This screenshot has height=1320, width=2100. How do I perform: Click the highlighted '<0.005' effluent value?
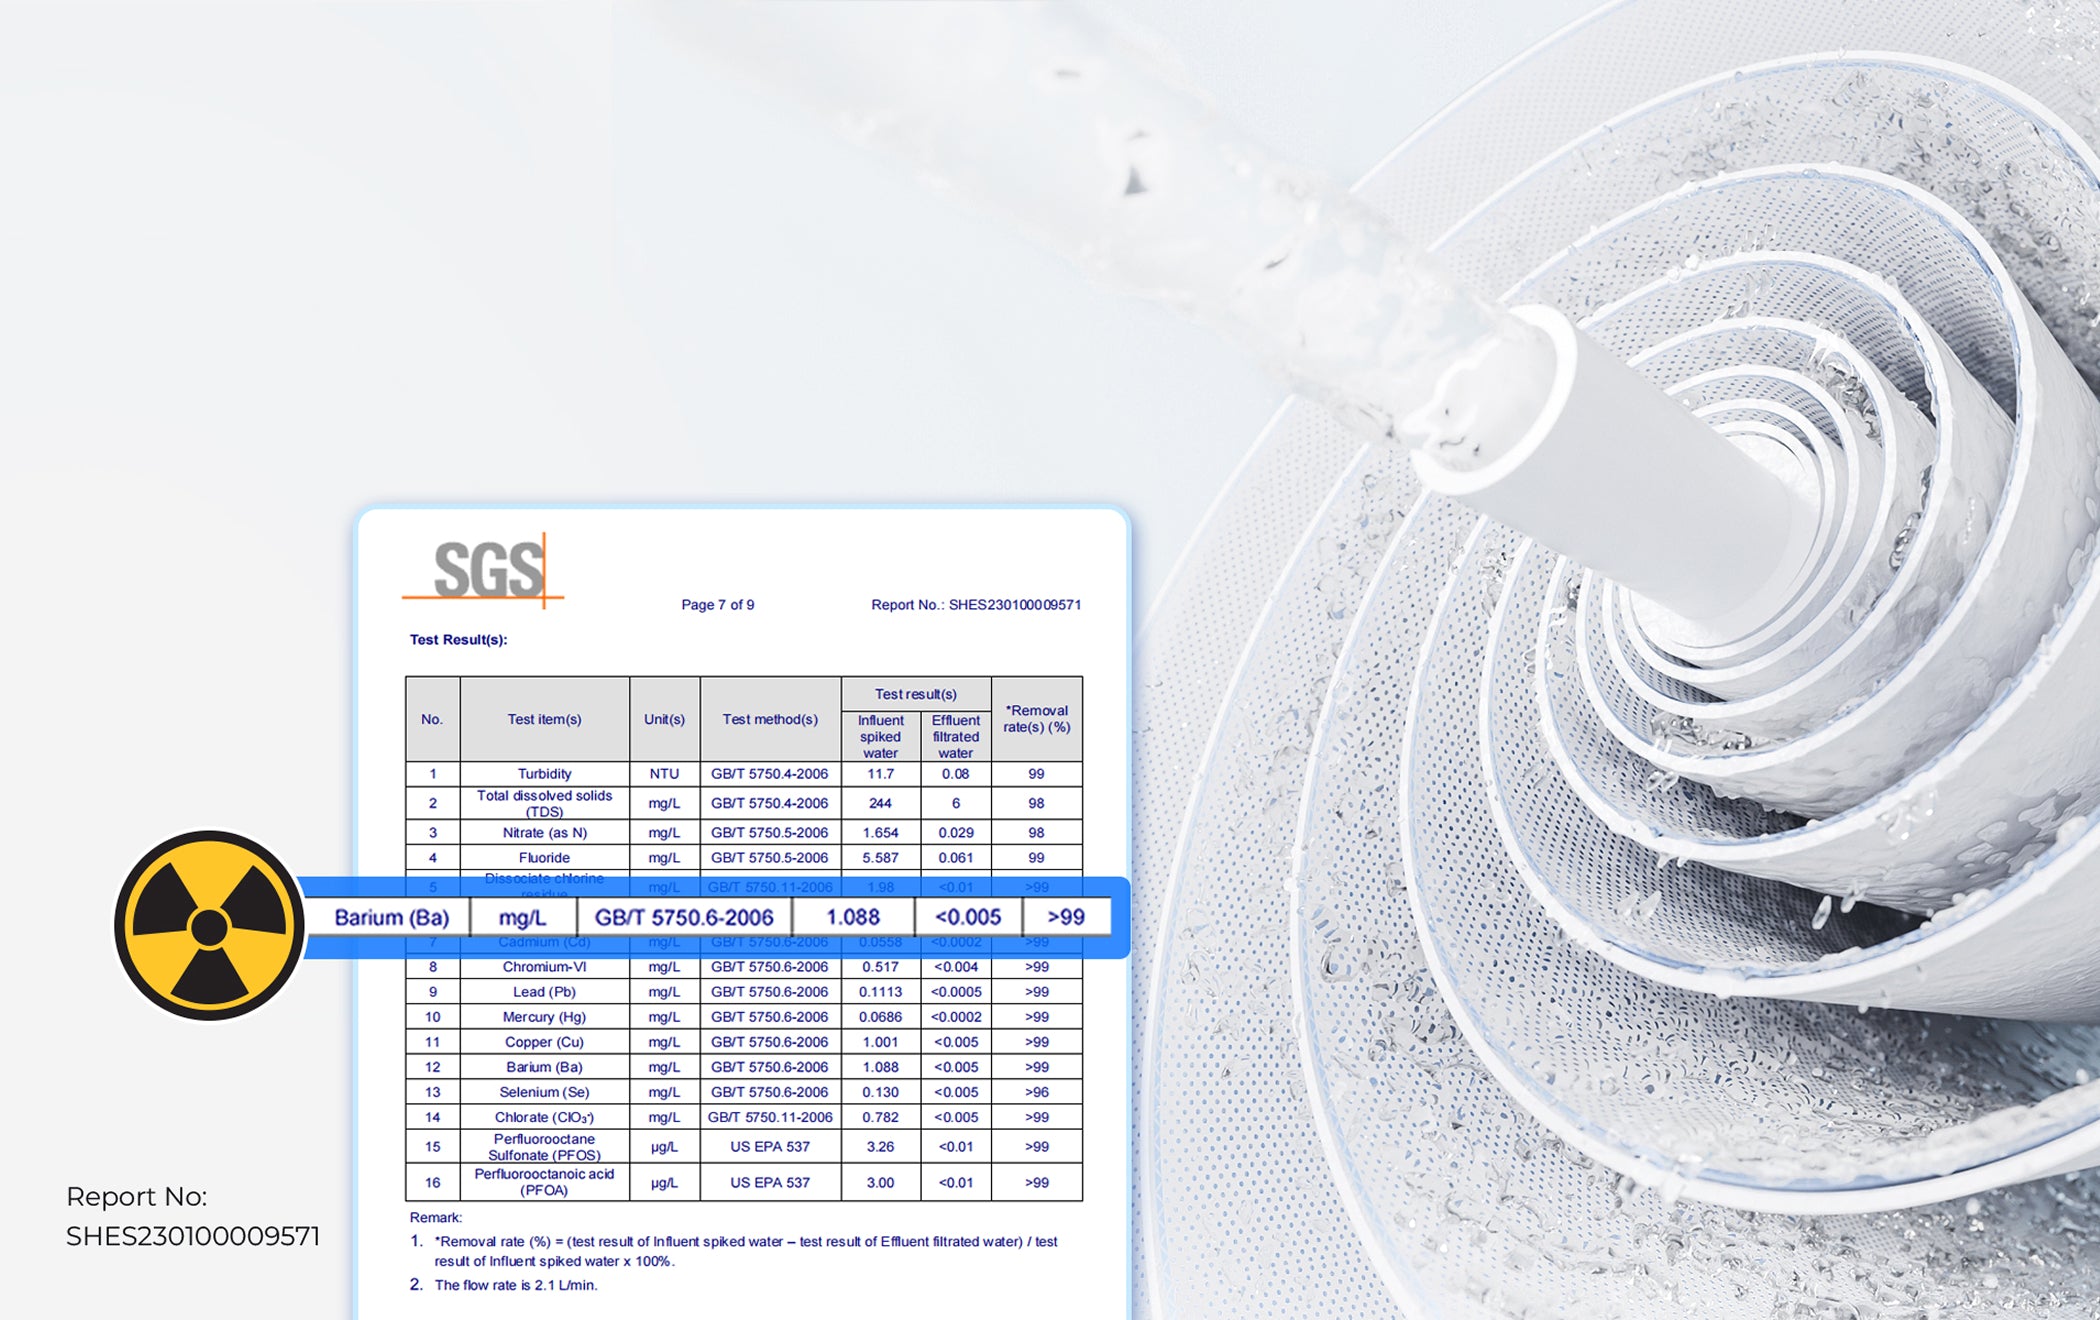pos(968,917)
